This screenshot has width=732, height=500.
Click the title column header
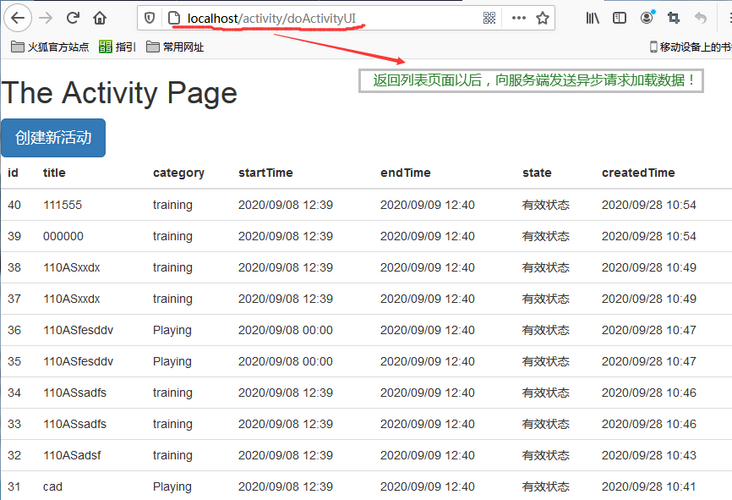pyautogui.click(x=54, y=173)
